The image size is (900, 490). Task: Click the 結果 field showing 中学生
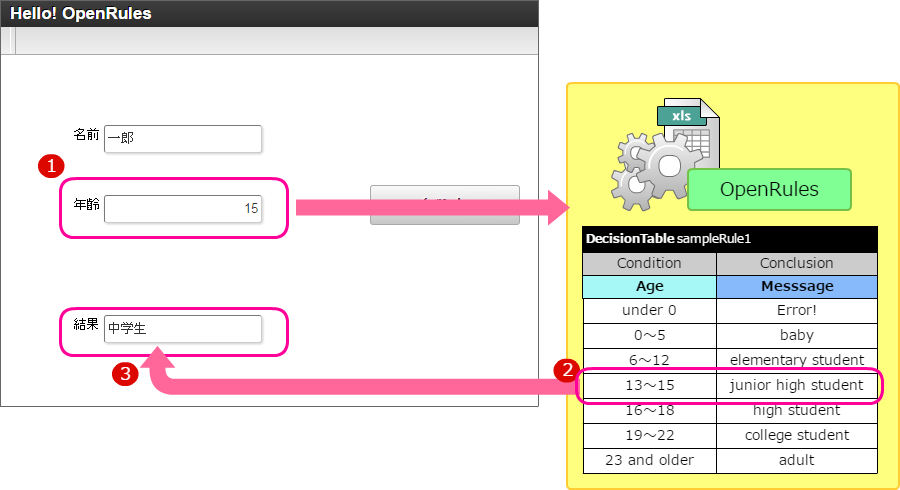tap(183, 329)
